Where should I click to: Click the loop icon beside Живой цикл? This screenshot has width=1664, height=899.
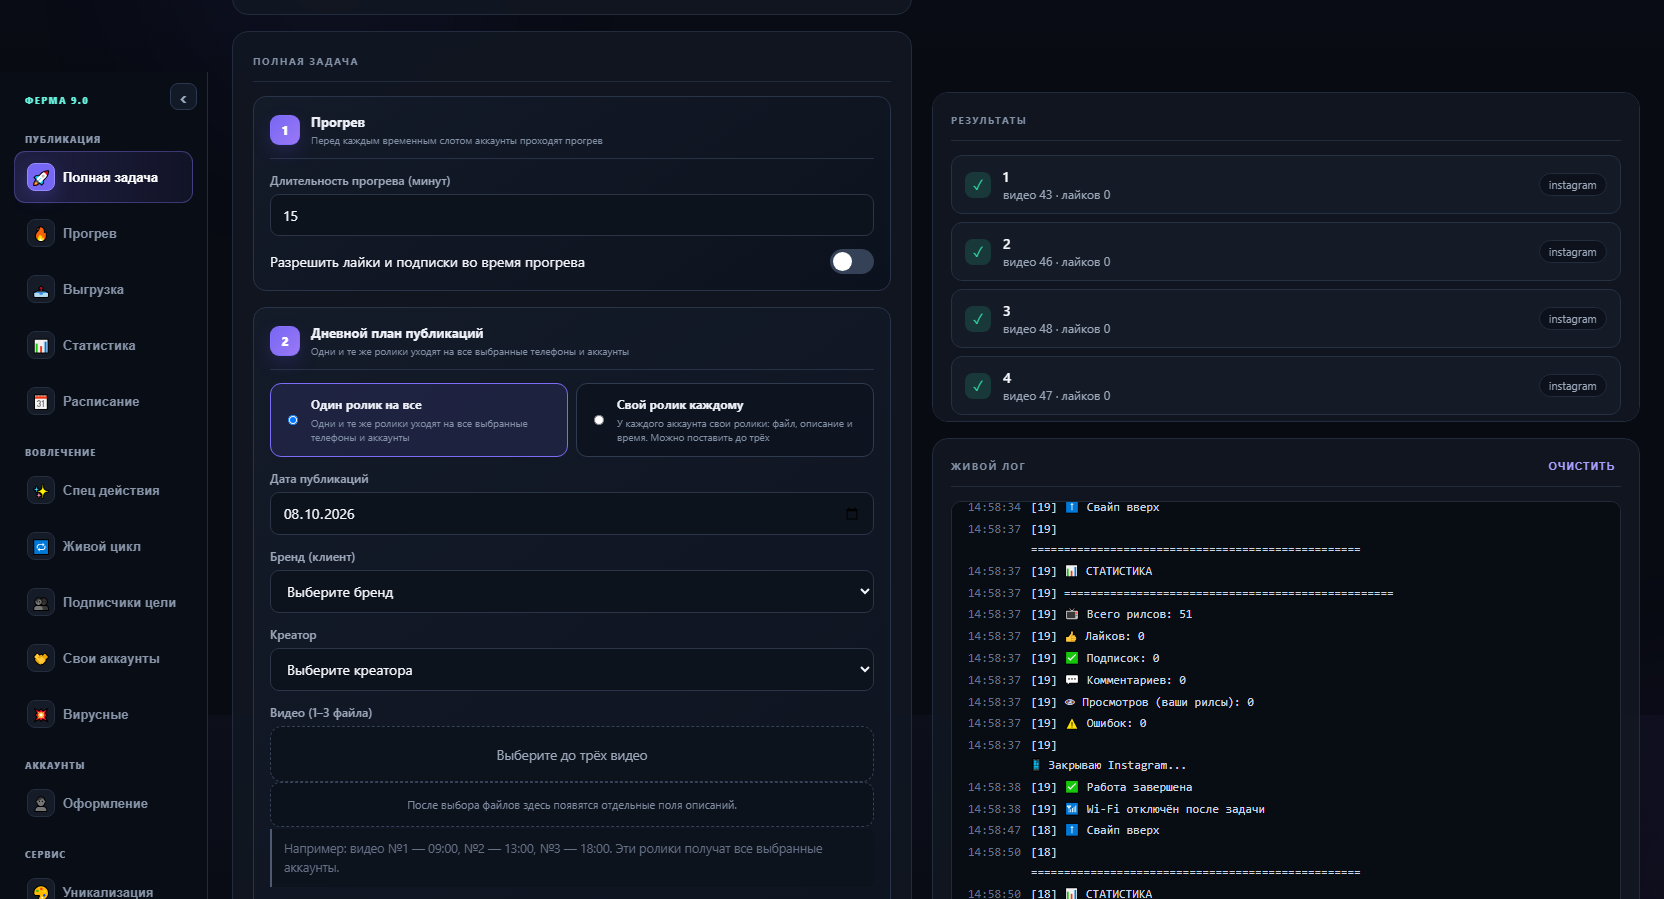pos(41,547)
